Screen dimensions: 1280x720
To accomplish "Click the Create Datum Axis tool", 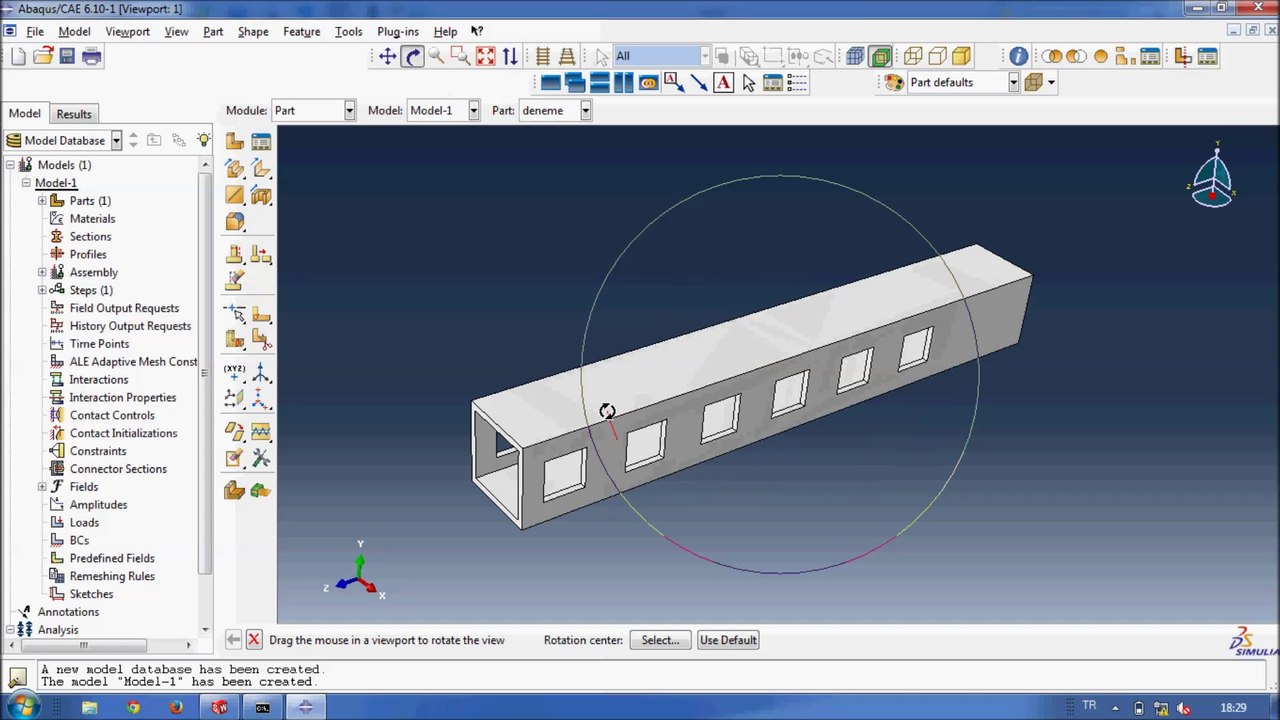I will point(261,372).
